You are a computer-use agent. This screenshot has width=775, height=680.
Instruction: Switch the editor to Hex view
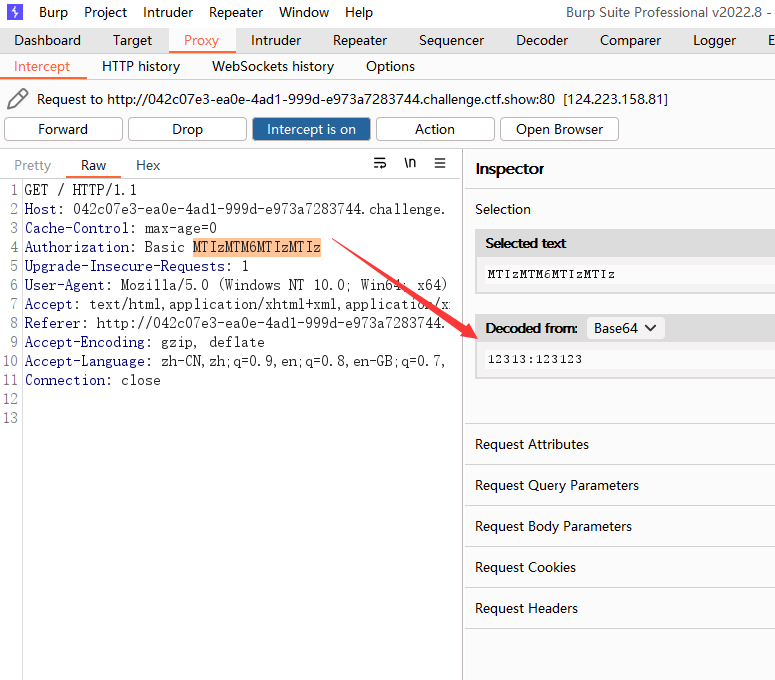tap(148, 166)
